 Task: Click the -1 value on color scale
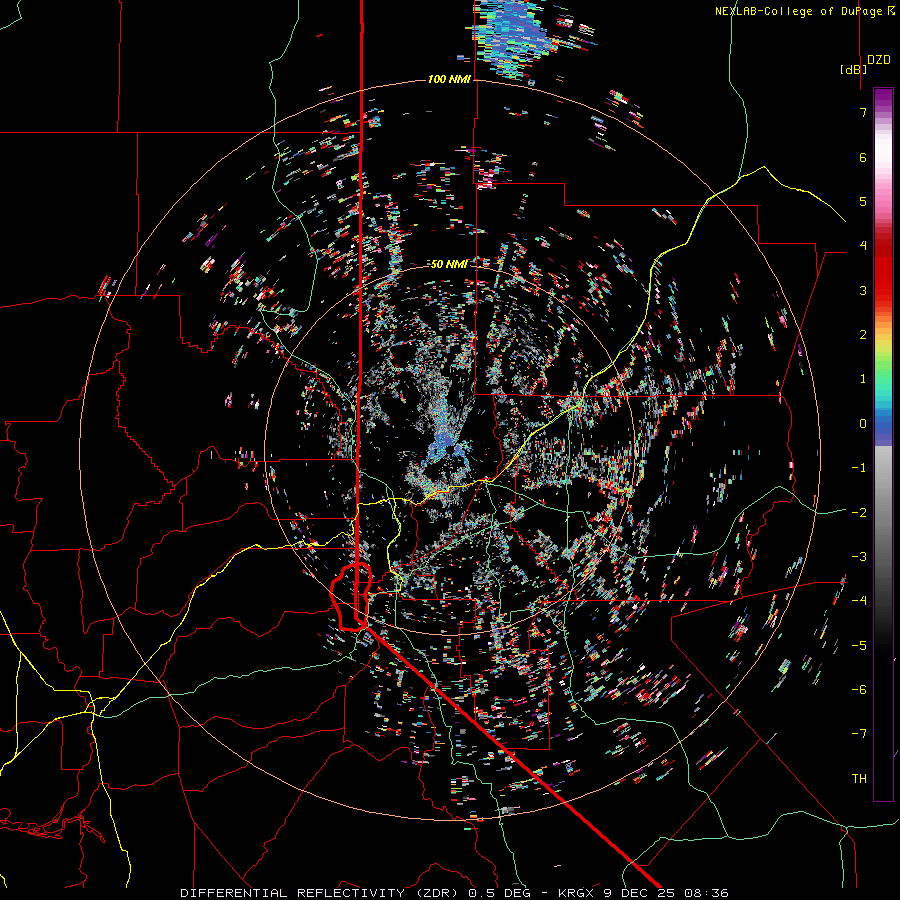tap(859, 468)
